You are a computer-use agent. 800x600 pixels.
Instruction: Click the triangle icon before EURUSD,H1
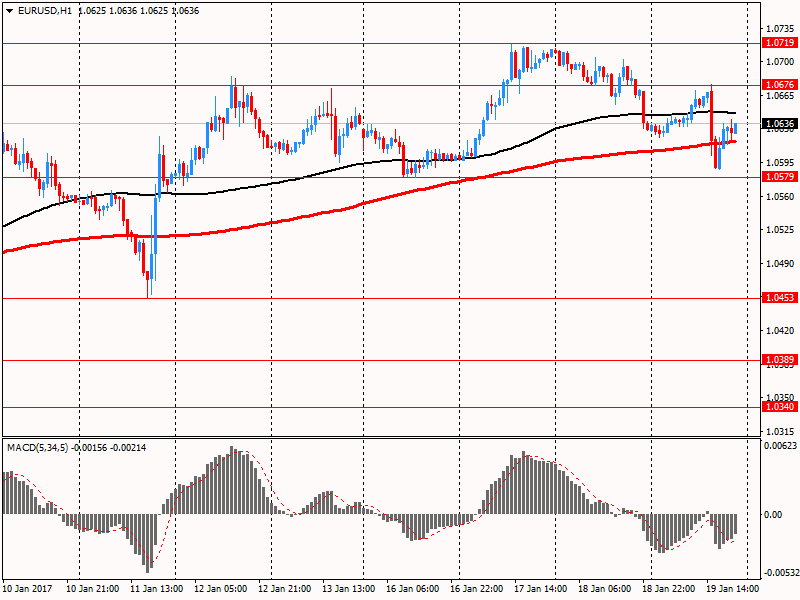click(x=8, y=11)
